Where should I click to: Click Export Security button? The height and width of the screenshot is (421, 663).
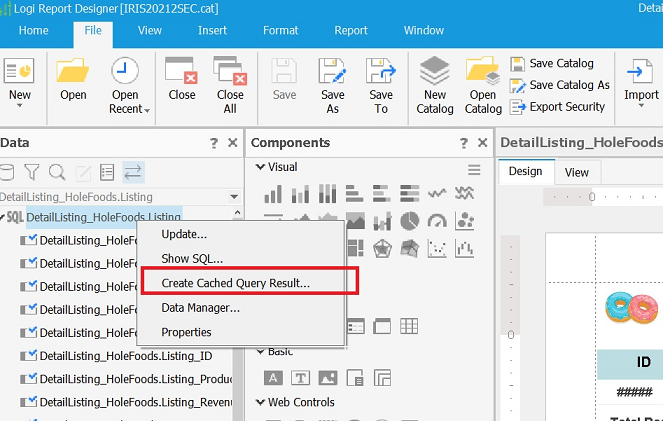coord(559,107)
